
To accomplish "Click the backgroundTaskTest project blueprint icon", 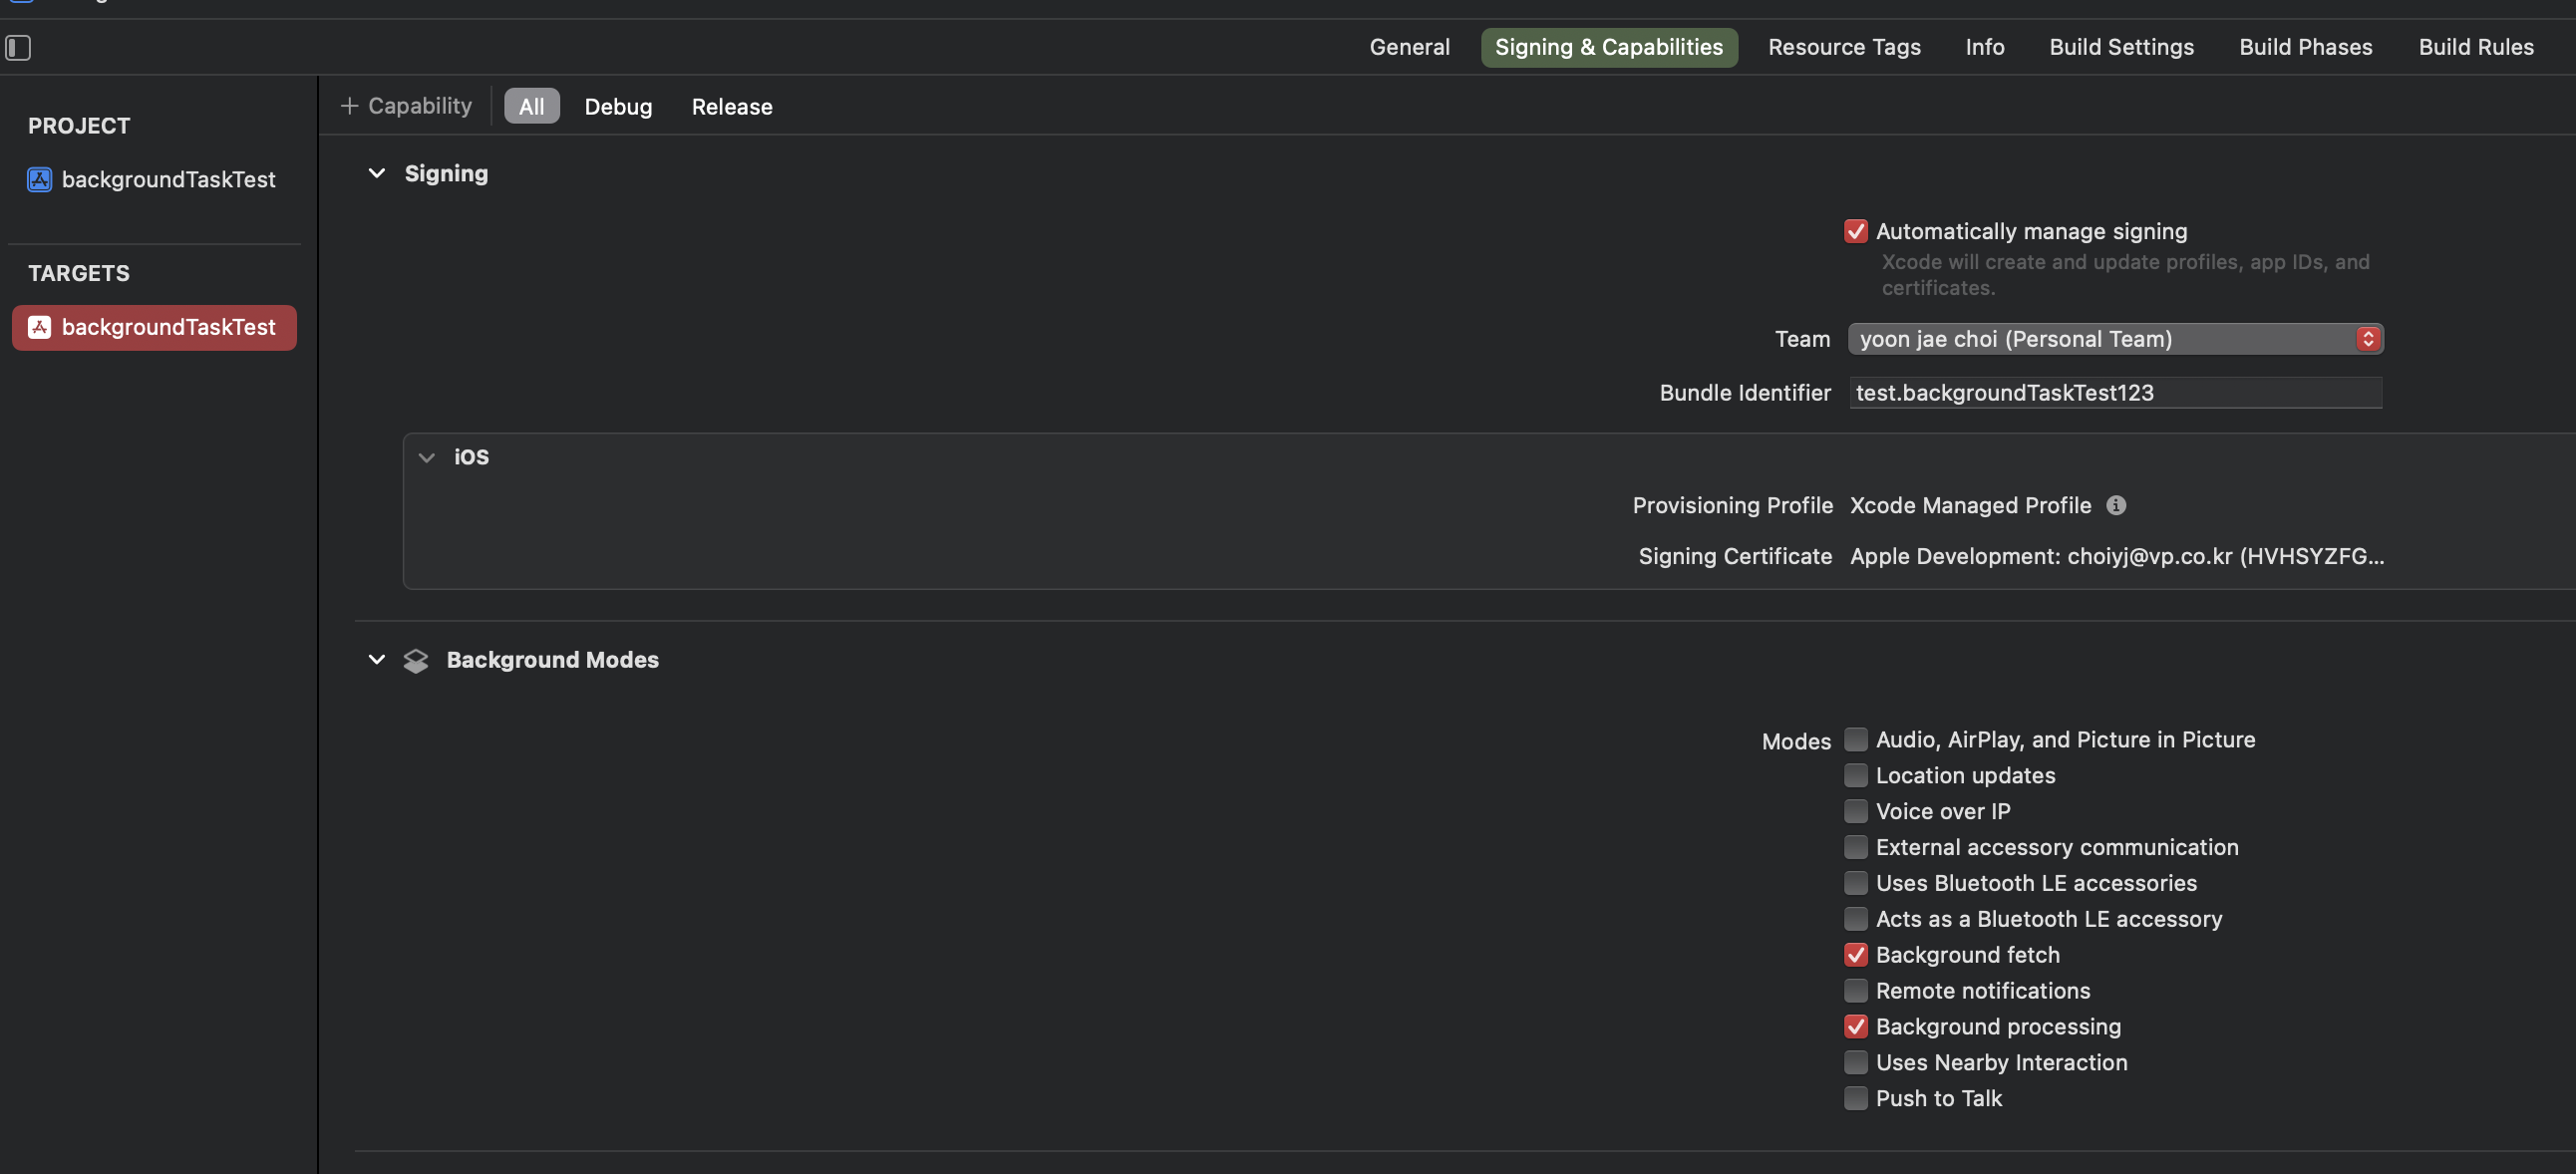I will click(x=39, y=179).
